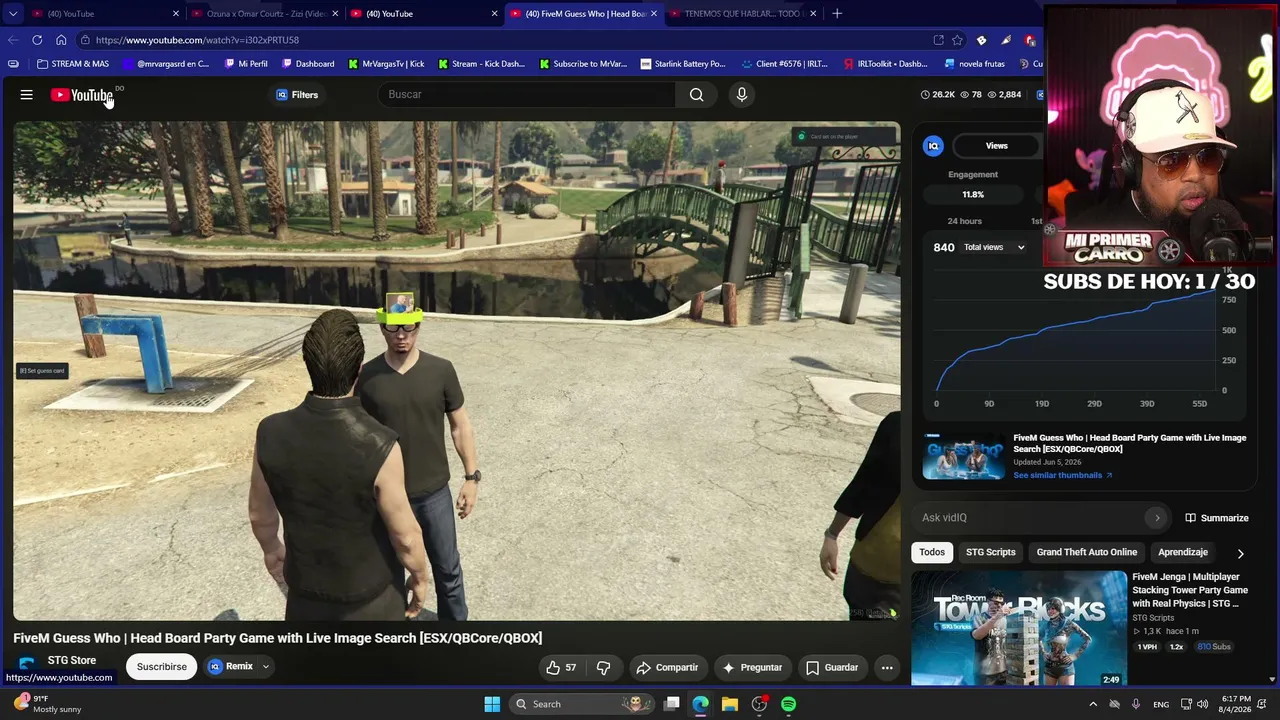The width and height of the screenshot is (1280, 720).
Task: Go back to the previous page
Action: click(x=13, y=40)
